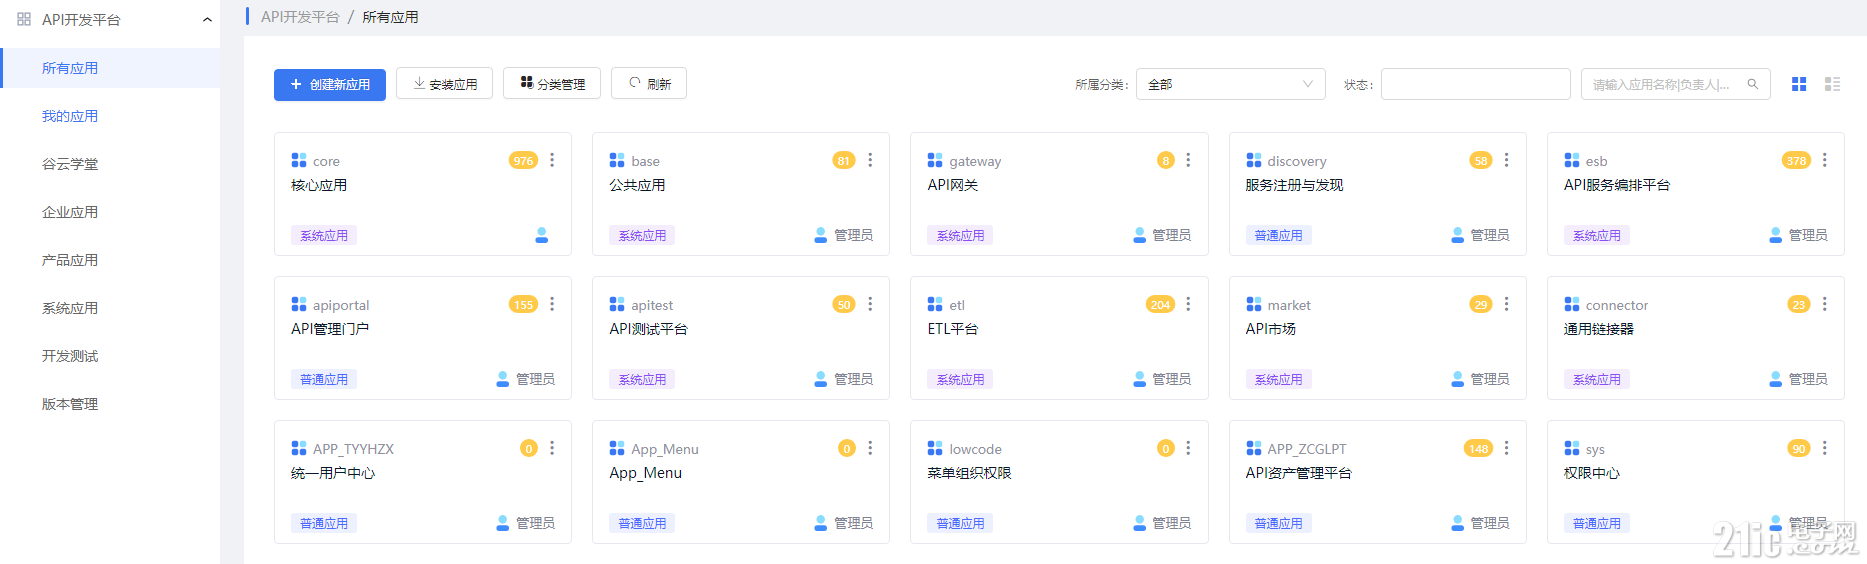Open the 菜单组织权限 card title
Screen dimensions: 1867x564
[x=969, y=473]
